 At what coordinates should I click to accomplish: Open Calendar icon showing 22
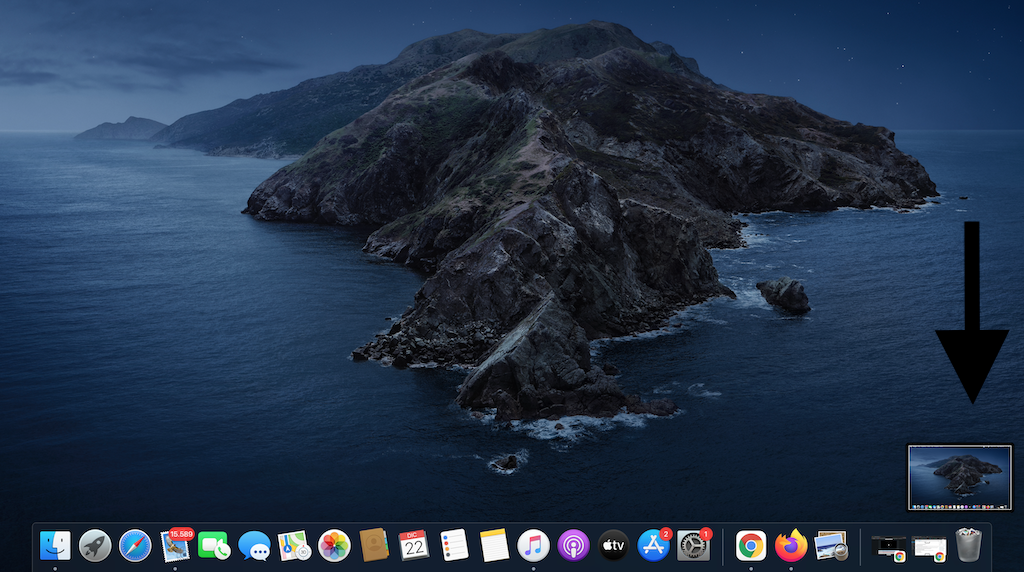click(x=413, y=545)
